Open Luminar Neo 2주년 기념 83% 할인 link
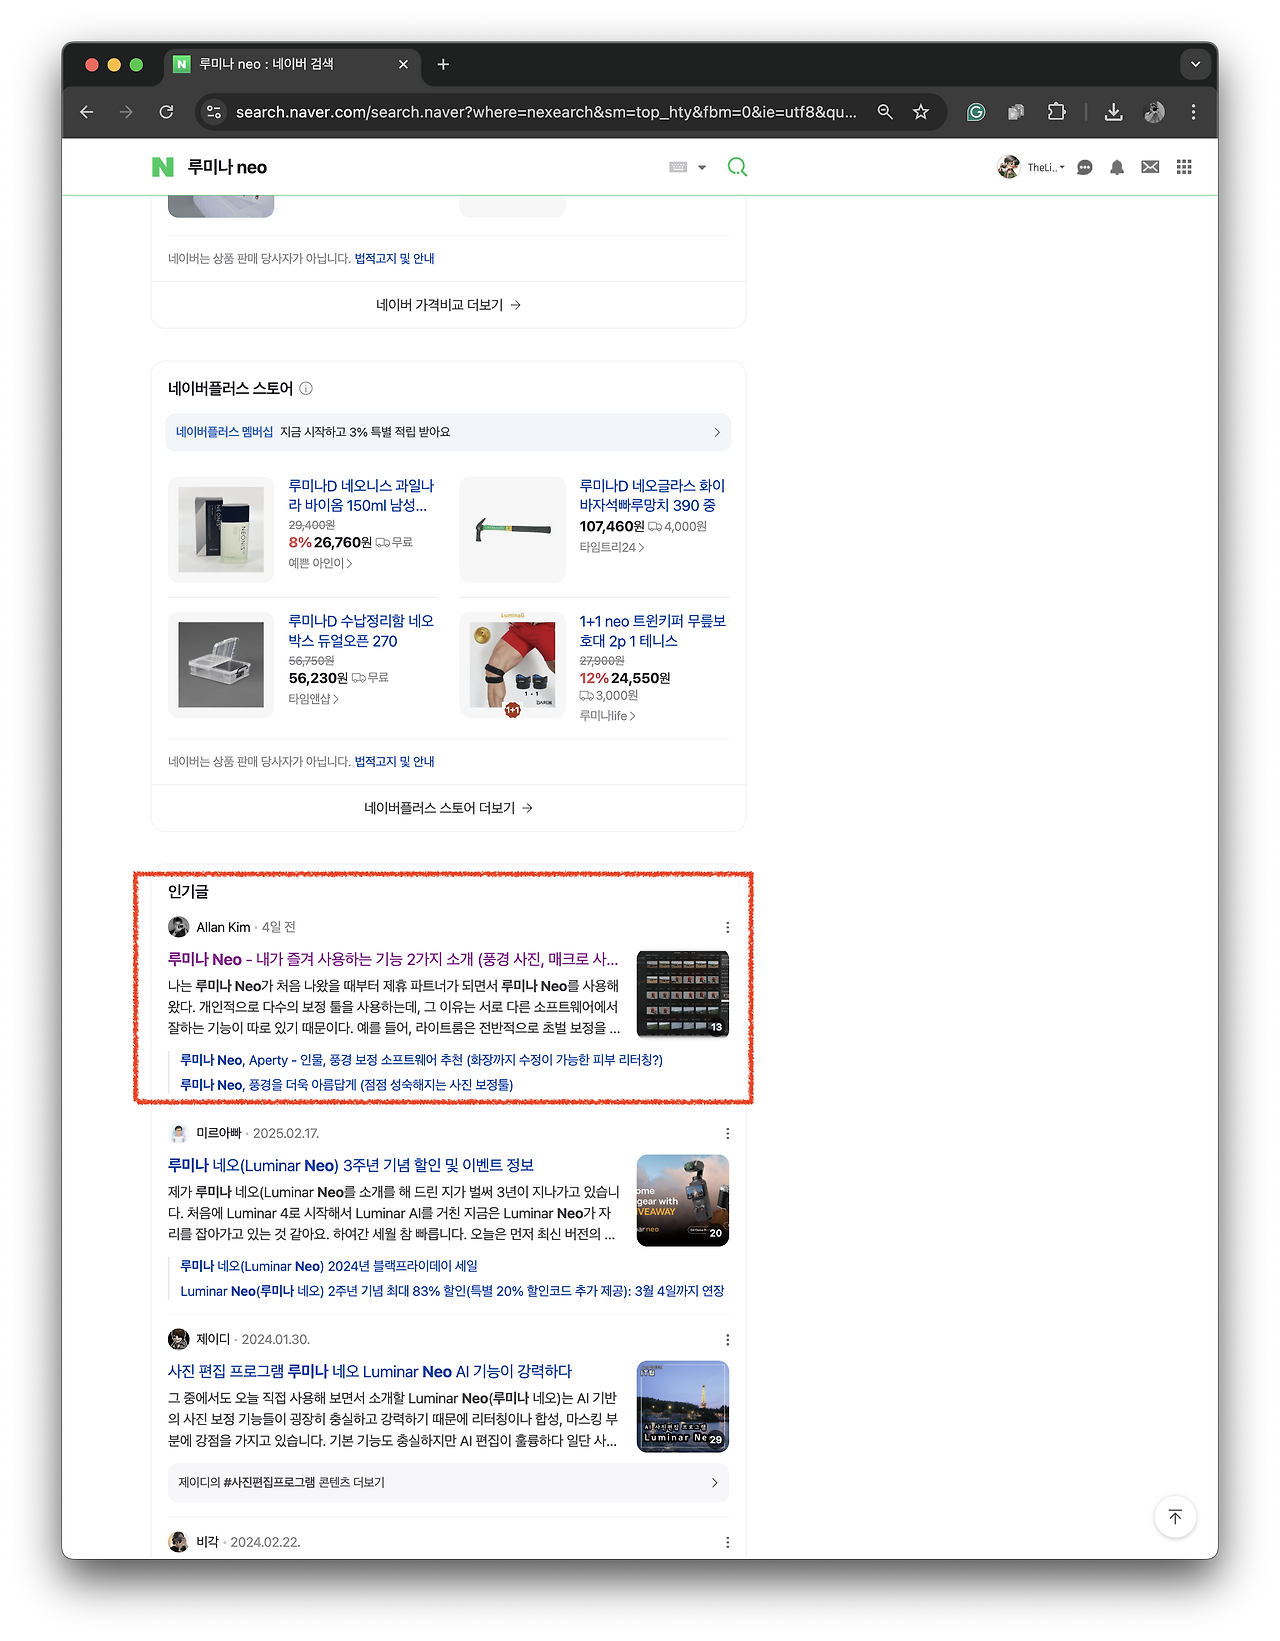 [452, 1291]
